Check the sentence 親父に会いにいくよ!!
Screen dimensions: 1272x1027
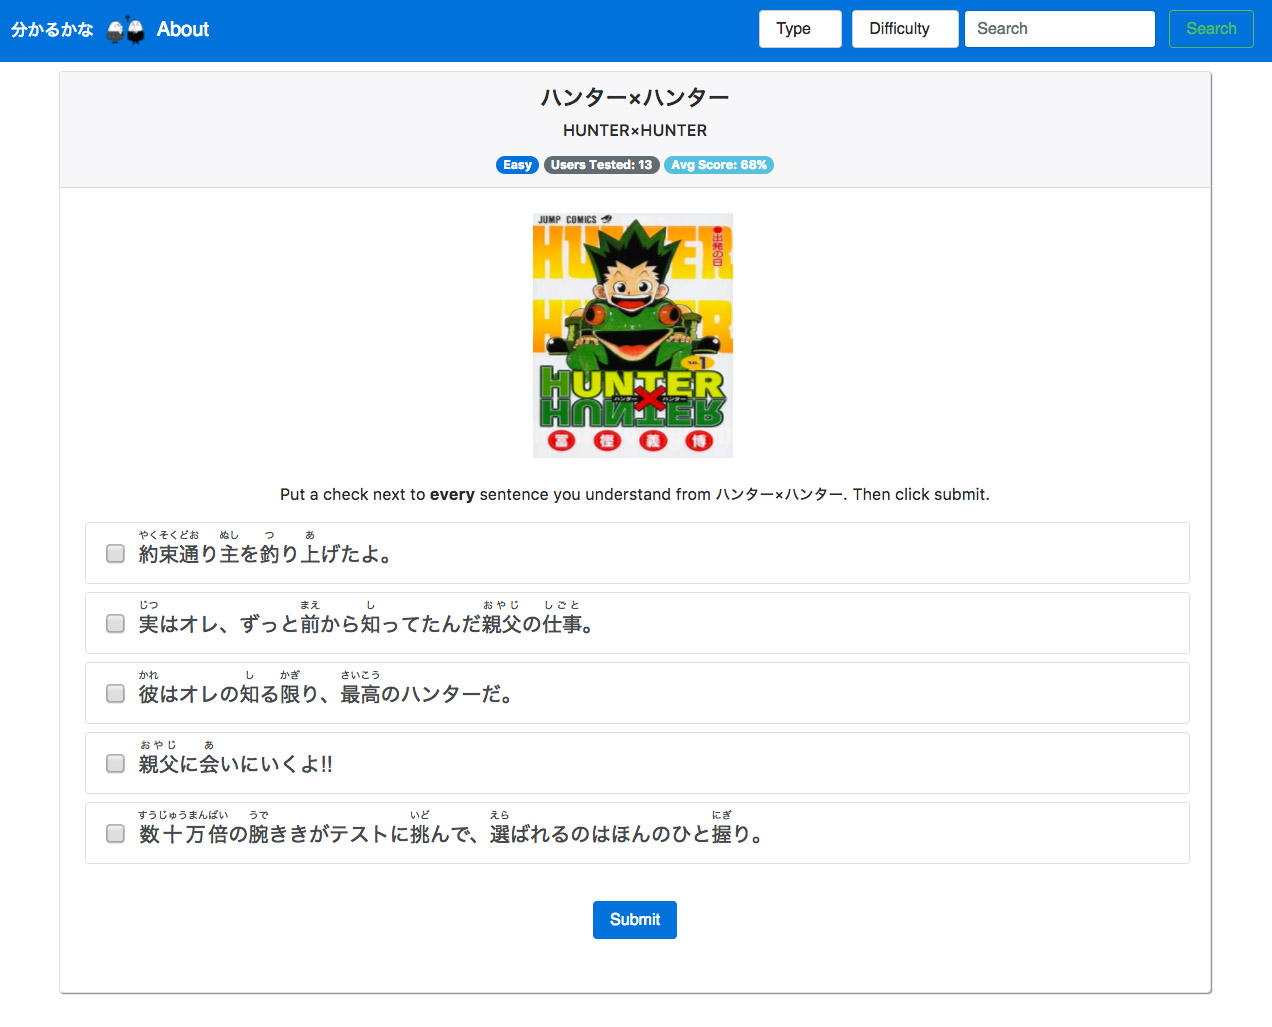tap(116, 763)
